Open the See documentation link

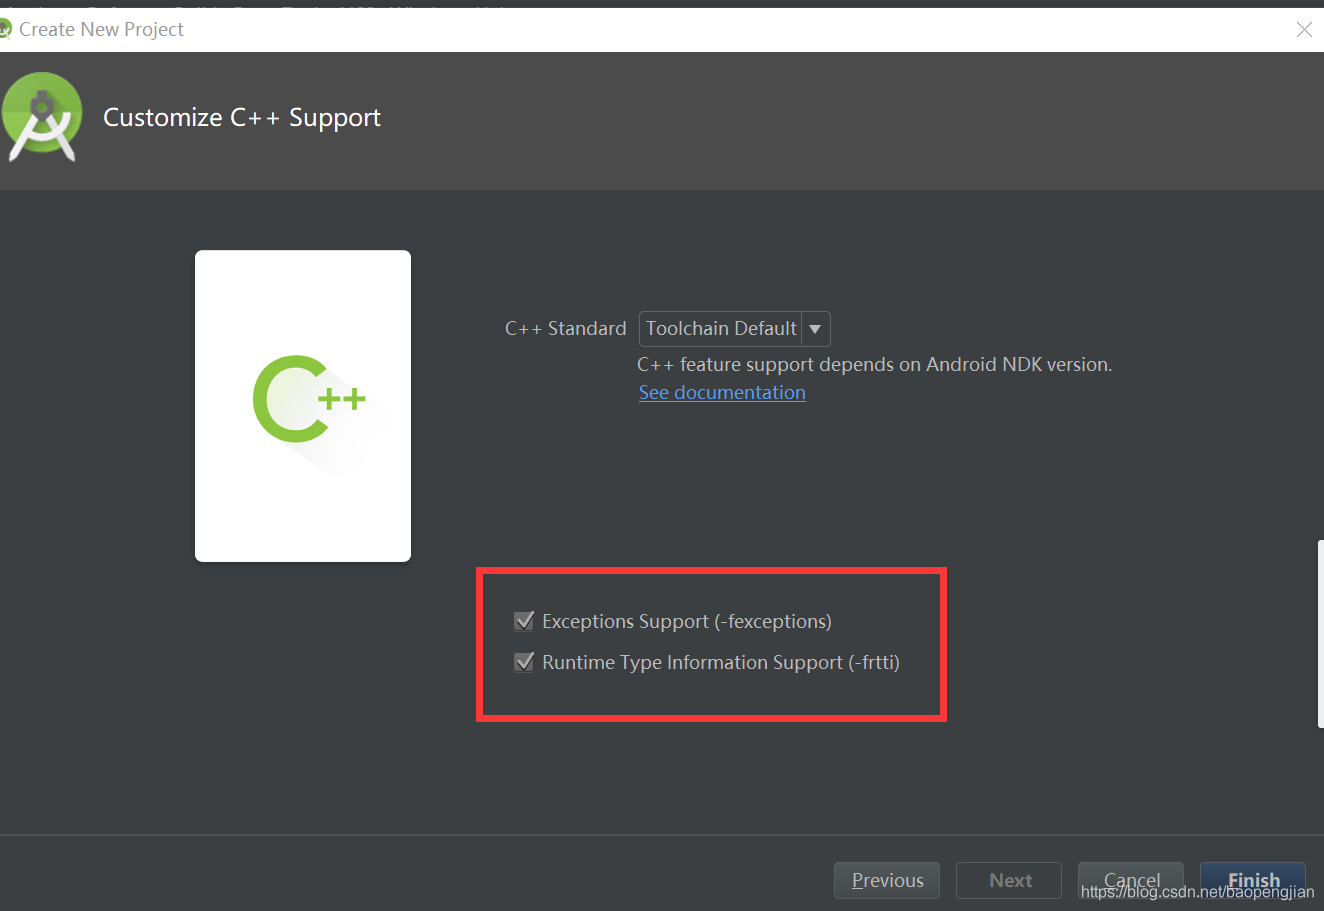(722, 392)
